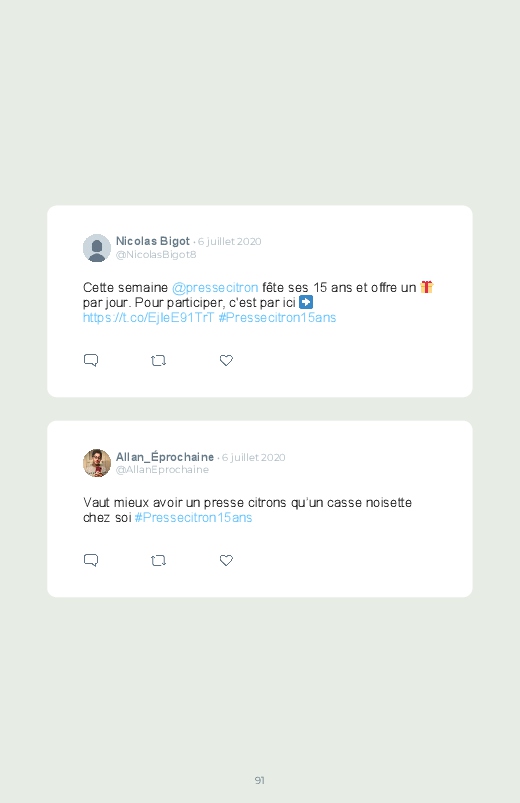Image resolution: width=520 pixels, height=803 pixels.
Task: Click the 6 juillet 2020 date on first tweet
Action: [230, 242]
